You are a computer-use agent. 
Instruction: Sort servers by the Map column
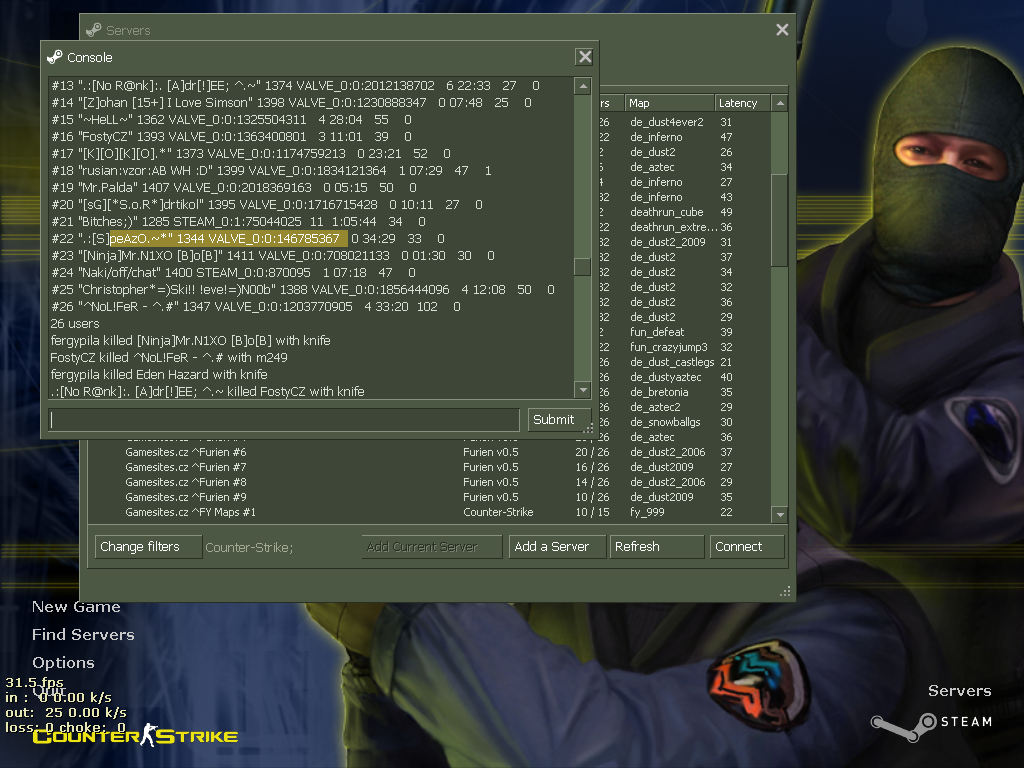point(668,103)
